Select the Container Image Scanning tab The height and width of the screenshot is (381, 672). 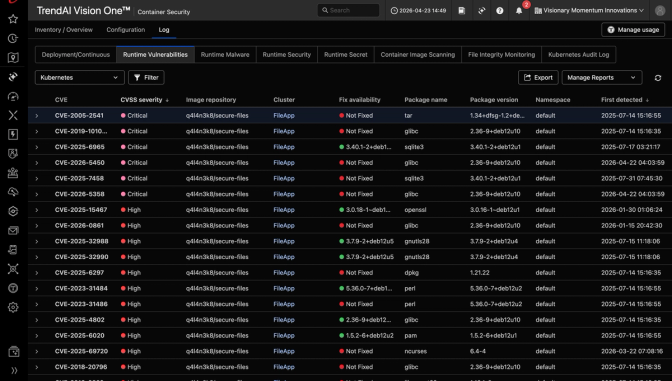(418, 55)
